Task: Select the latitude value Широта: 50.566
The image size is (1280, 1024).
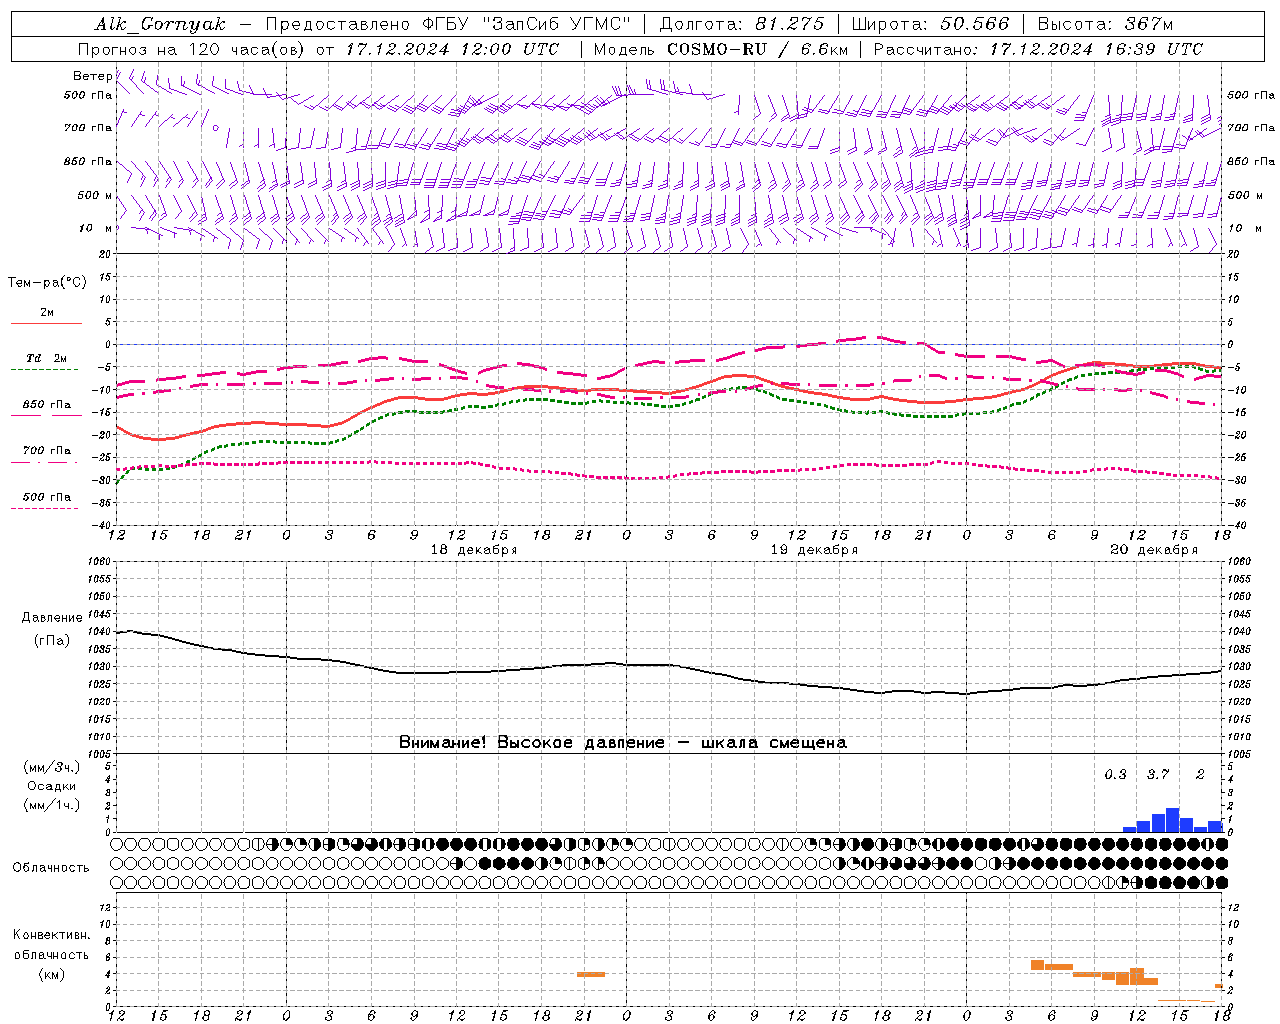Action: tap(930, 24)
